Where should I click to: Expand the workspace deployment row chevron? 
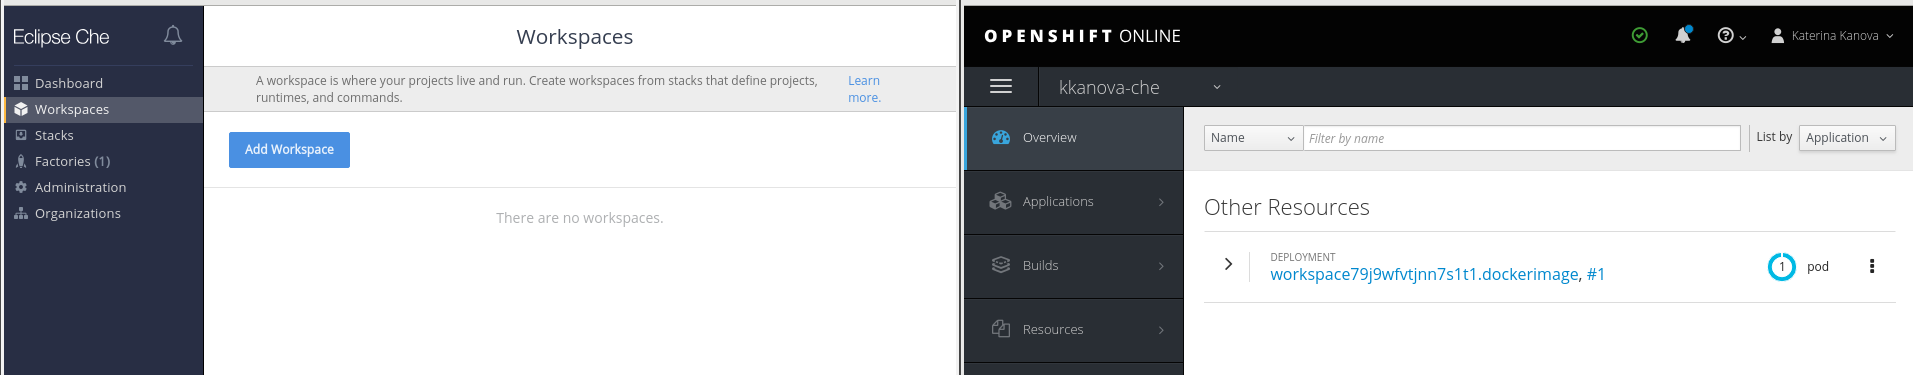coord(1228,264)
